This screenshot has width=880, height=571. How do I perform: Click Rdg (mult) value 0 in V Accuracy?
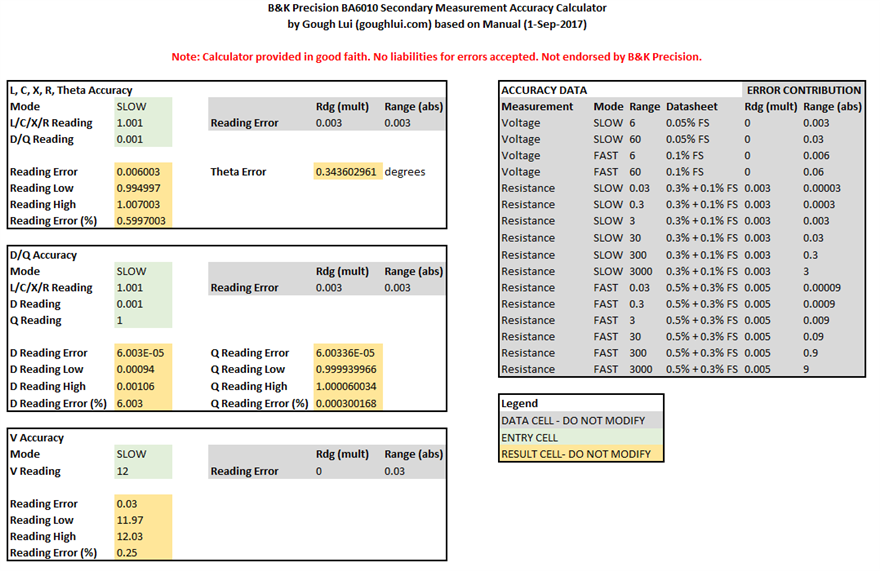pyautogui.click(x=318, y=470)
